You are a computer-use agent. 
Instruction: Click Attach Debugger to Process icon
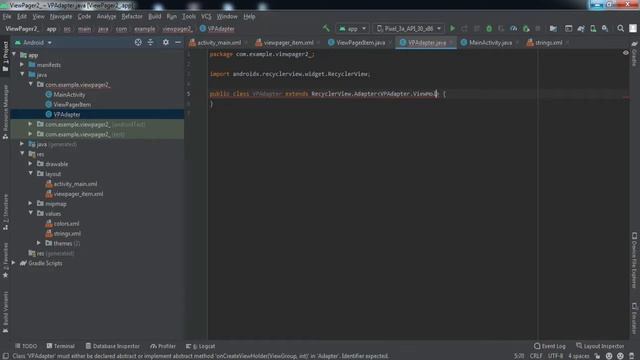(x=526, y=29)
